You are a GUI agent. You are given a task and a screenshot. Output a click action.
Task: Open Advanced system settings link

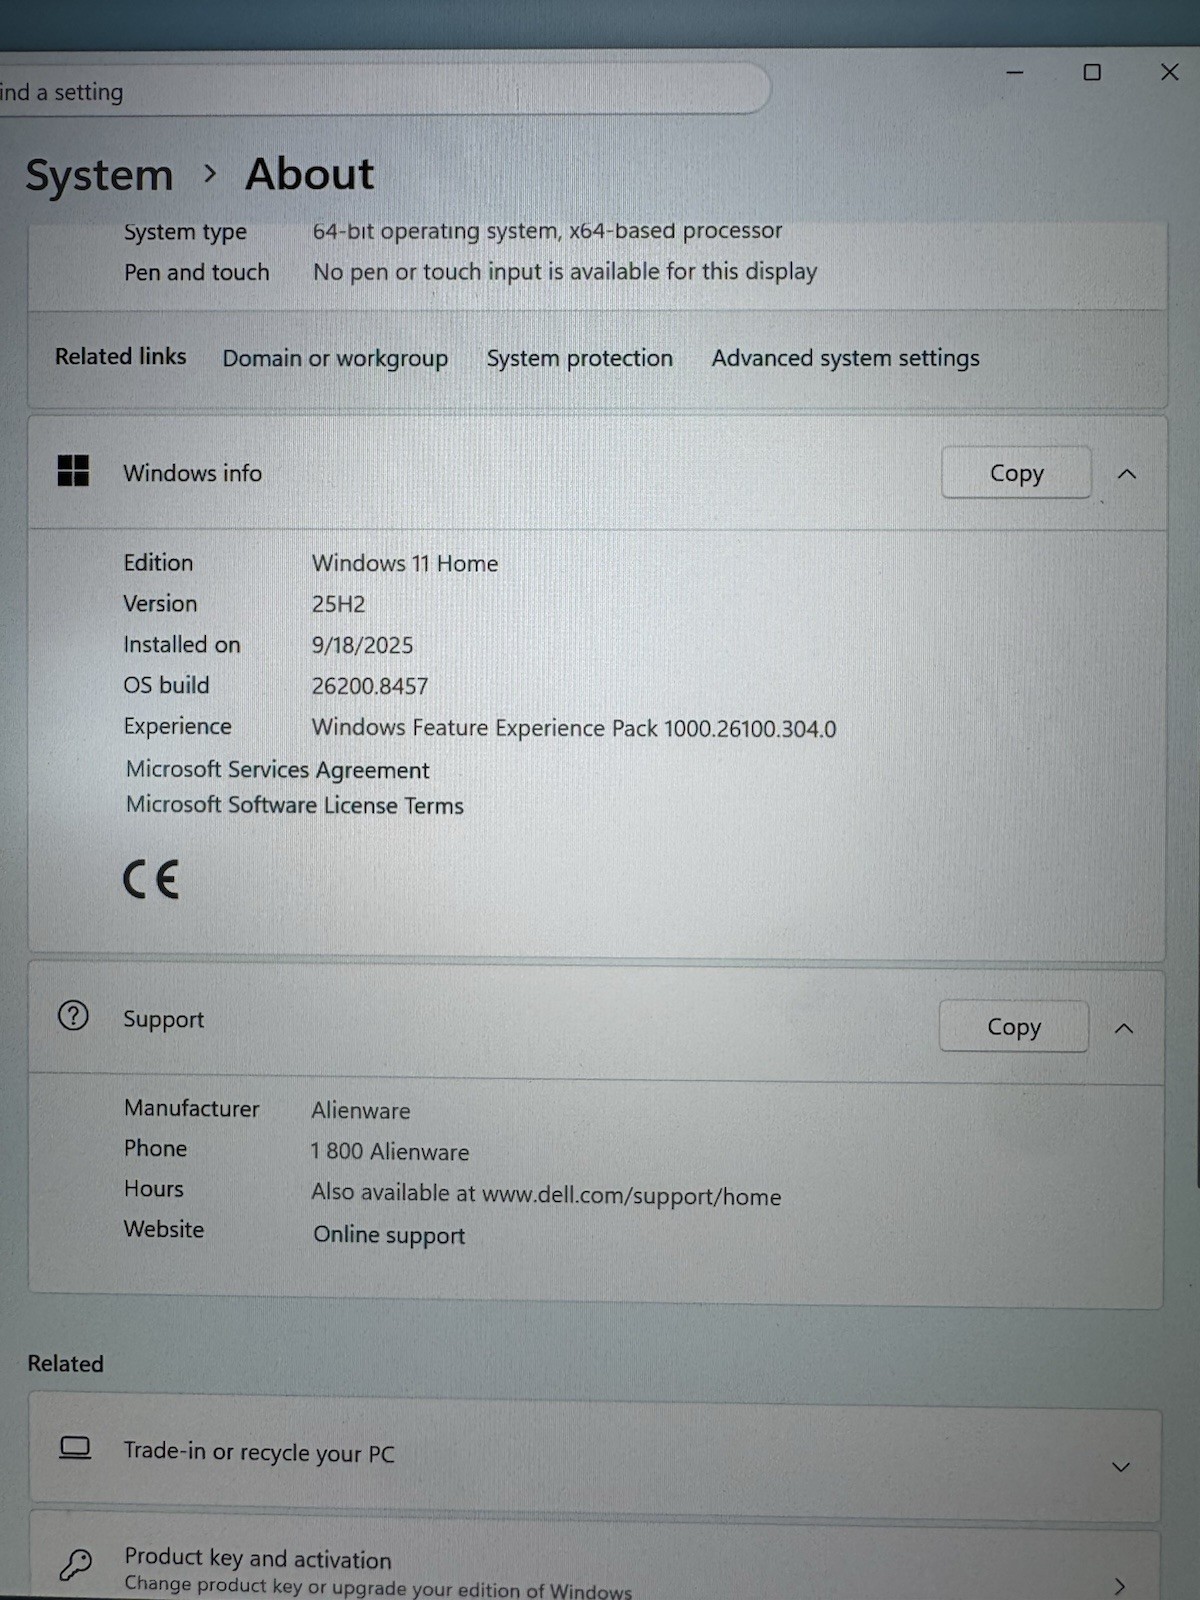point(845,358)
